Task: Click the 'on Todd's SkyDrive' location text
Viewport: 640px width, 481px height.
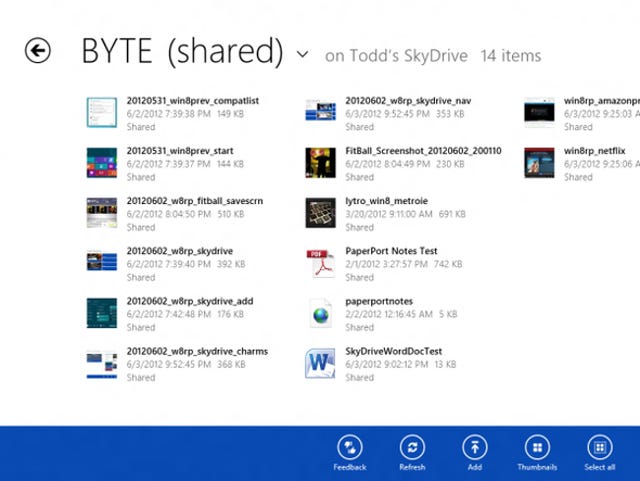Action: (396, 56)
